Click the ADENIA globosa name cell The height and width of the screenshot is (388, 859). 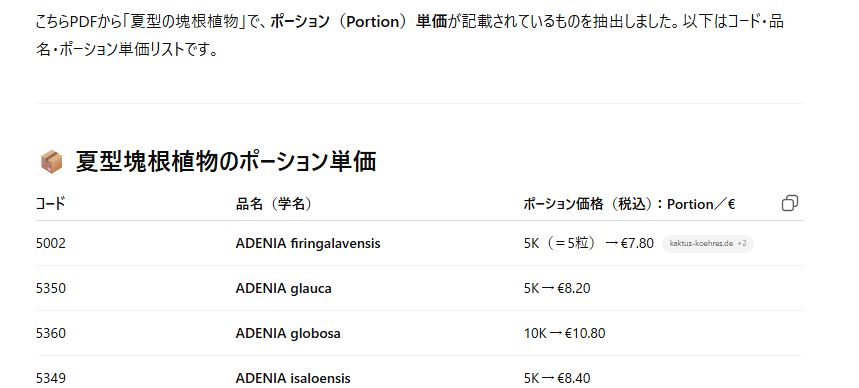pyautogui.click(x=288, y=333)
